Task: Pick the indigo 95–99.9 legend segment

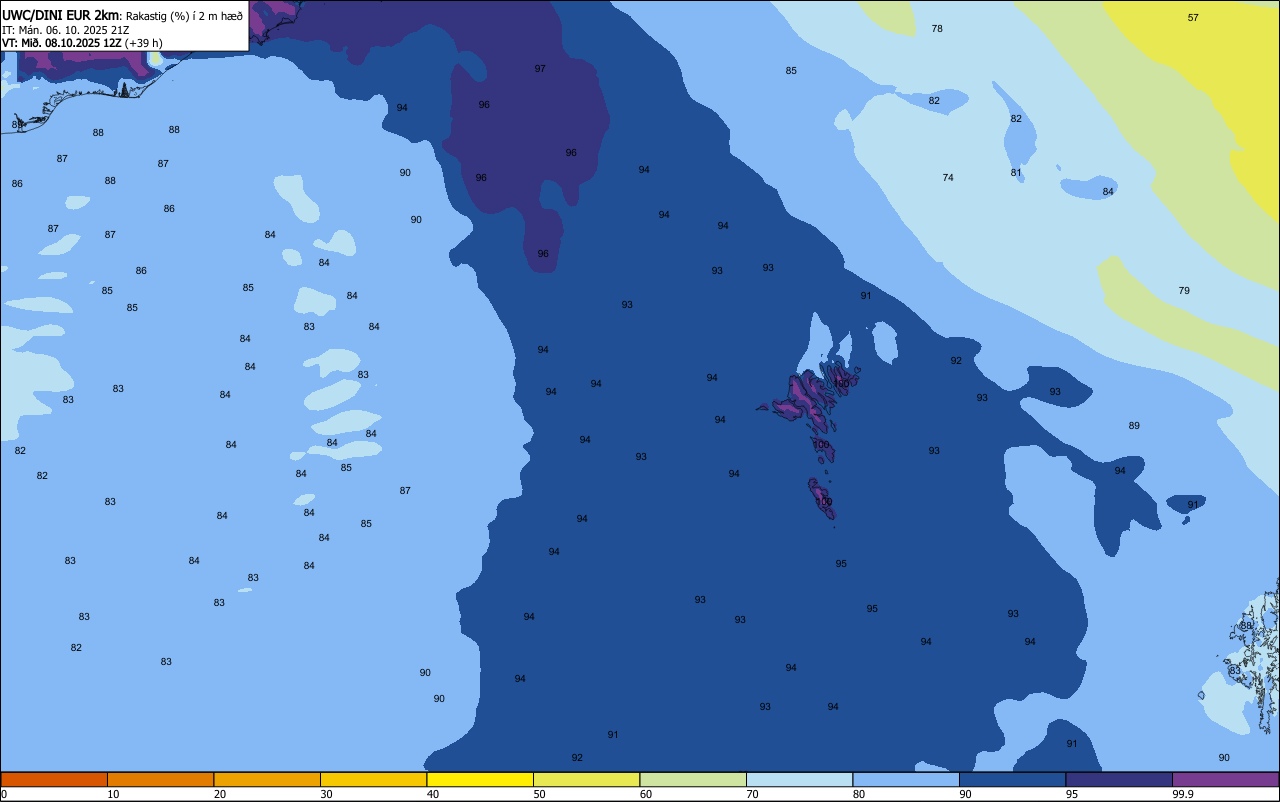Action: click(1119, 779)
